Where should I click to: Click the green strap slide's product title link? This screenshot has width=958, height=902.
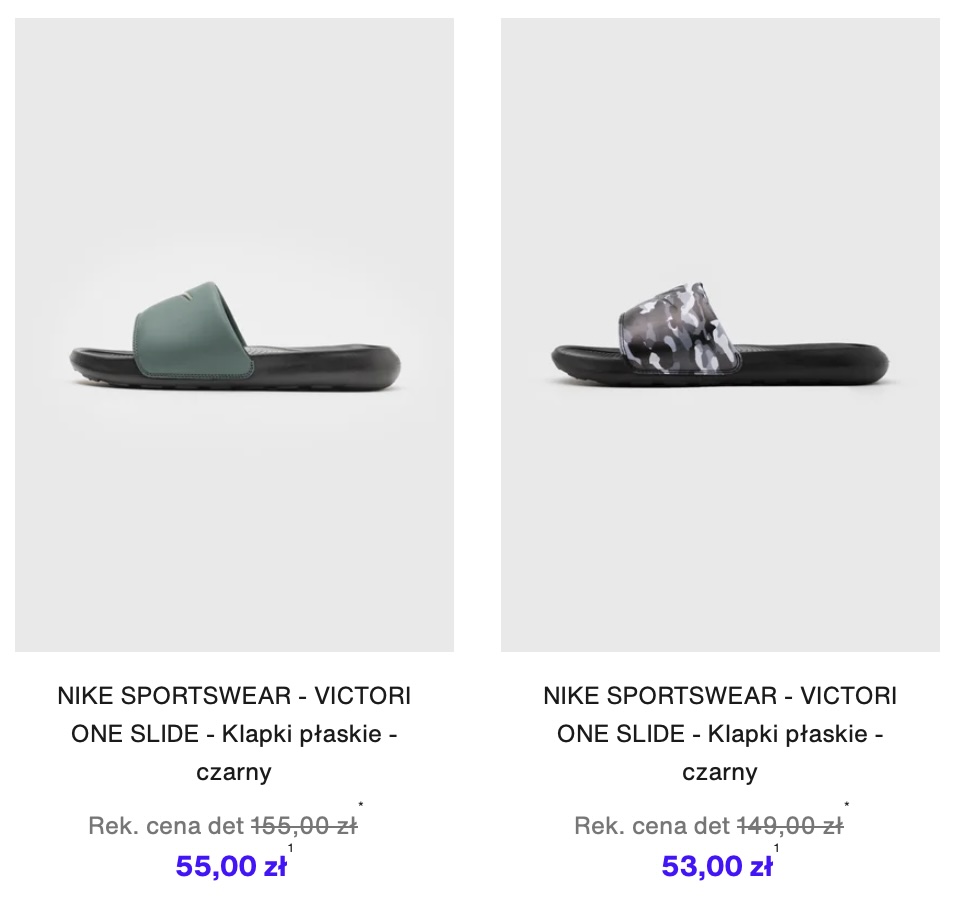(235, 733)
